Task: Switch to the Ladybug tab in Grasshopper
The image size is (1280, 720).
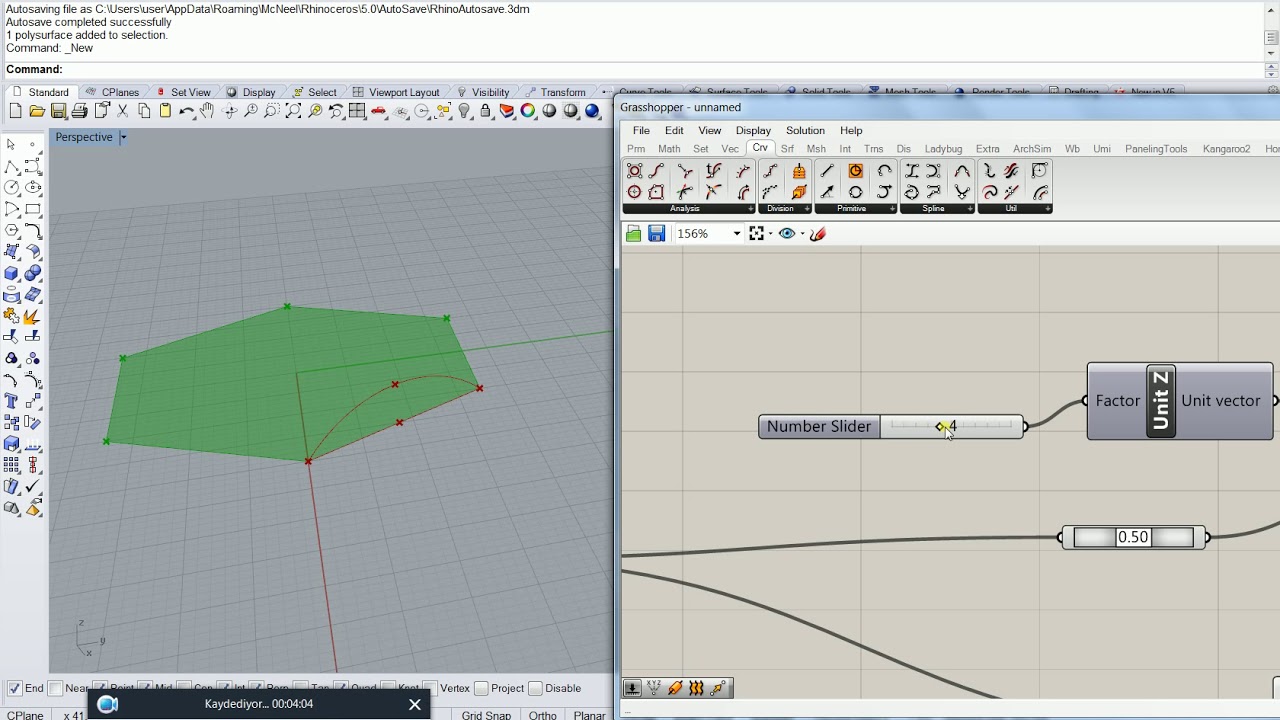Action: [x=943, y=149]
